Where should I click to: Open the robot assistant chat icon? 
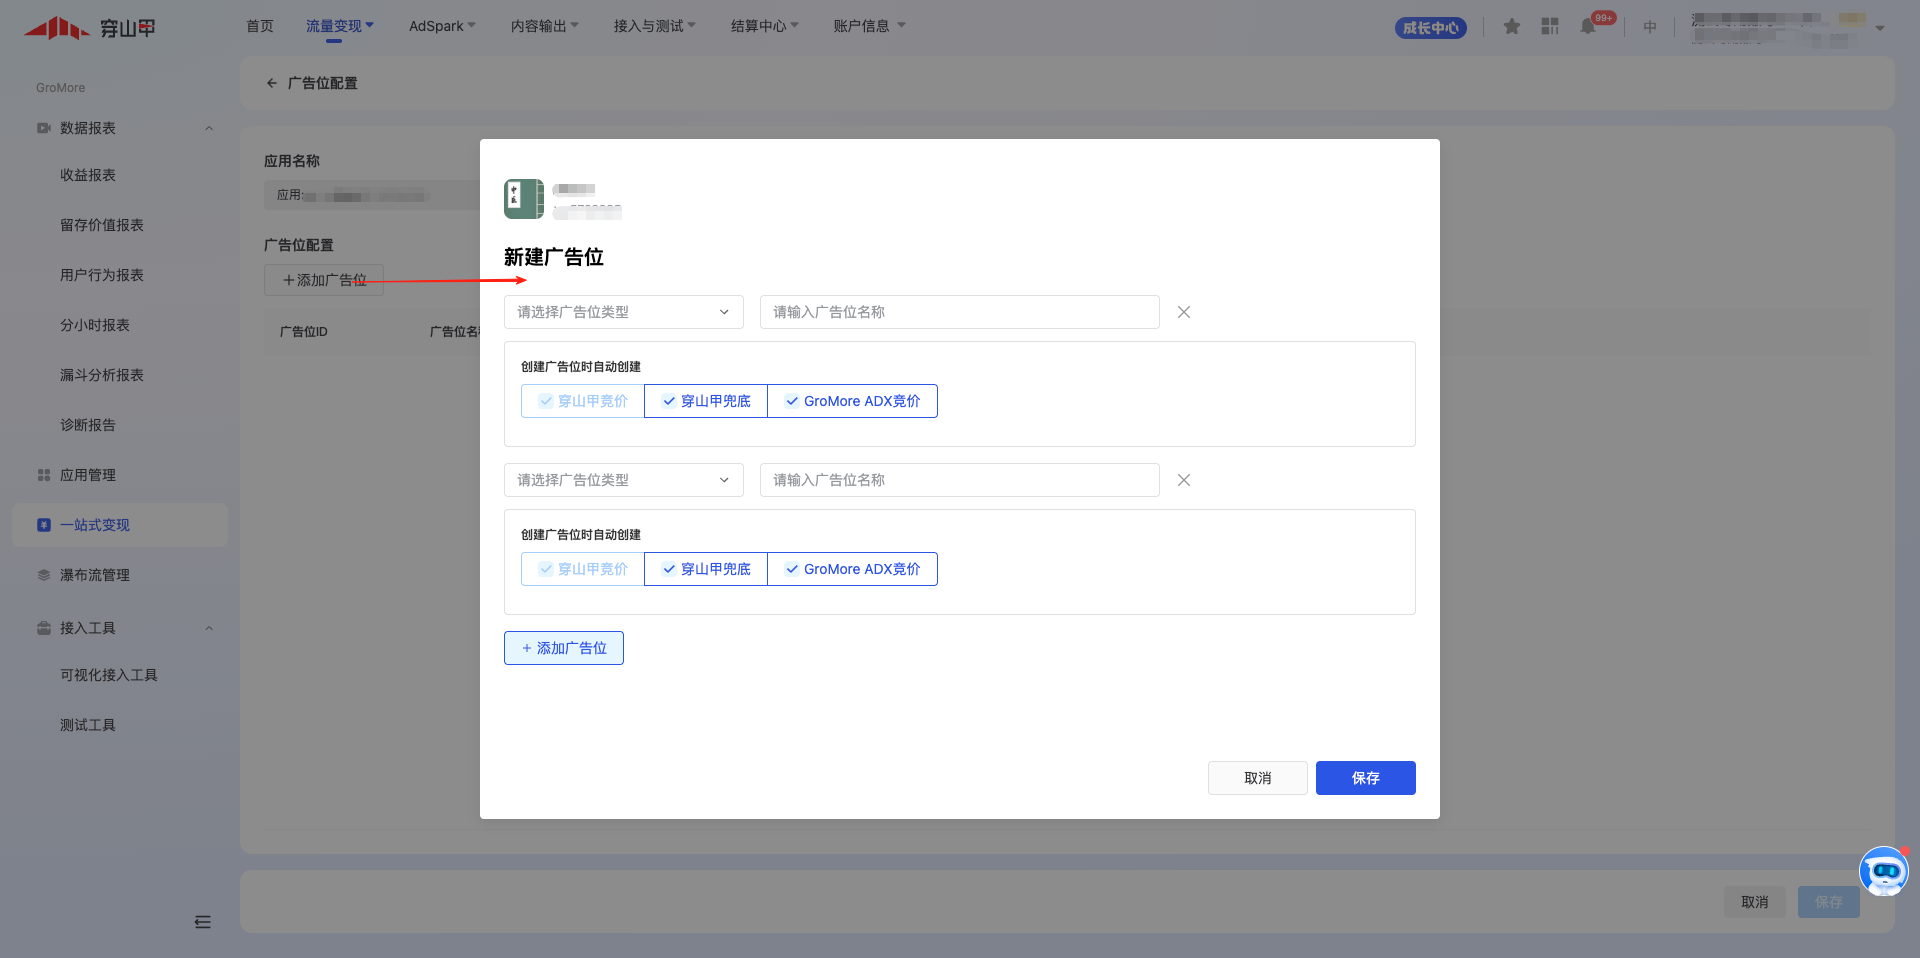click(1884, 871)
